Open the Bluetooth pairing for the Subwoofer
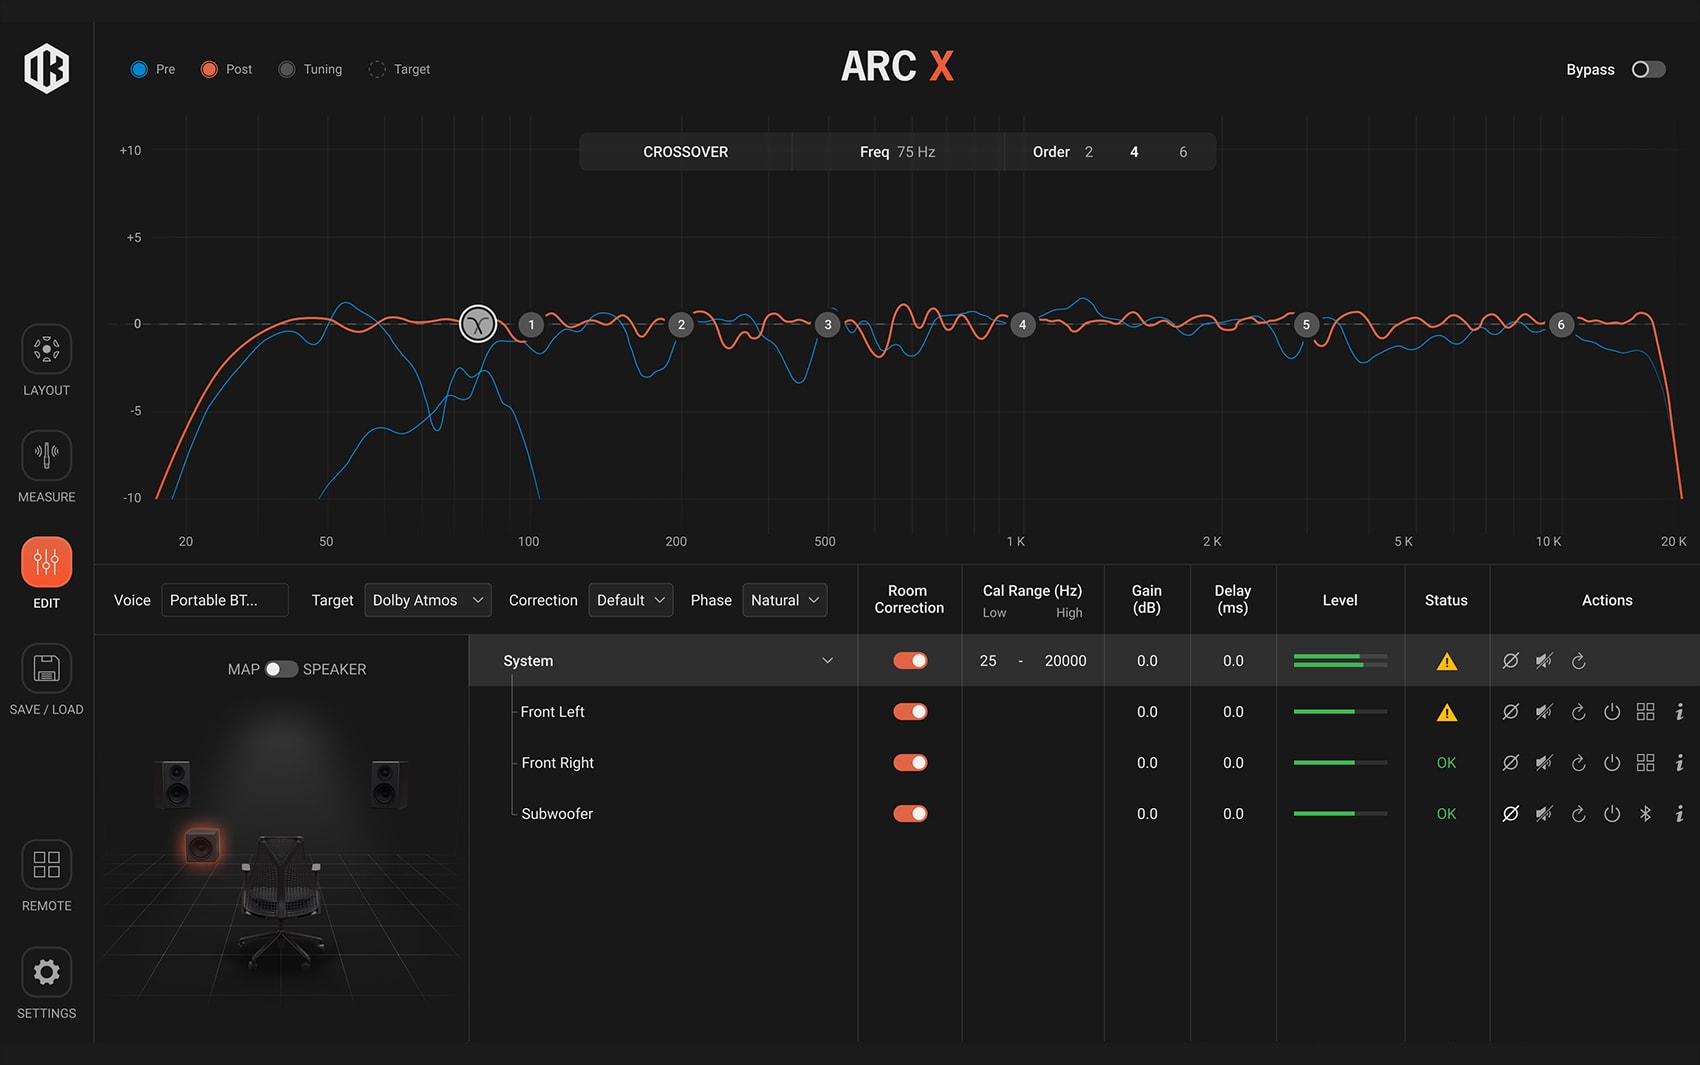This screenshot has width=1700, height=1065. (x=1646, y=813)
